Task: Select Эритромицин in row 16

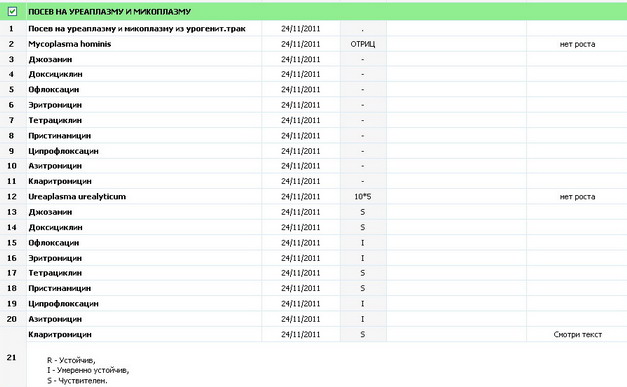Action: (x=55, y=258)
